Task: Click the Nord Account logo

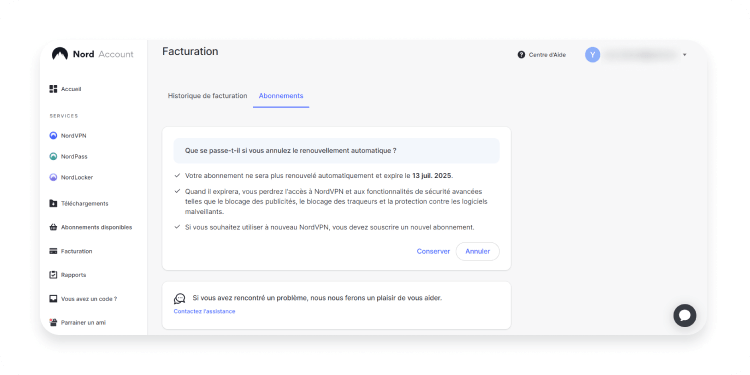Action: (93, 54)
